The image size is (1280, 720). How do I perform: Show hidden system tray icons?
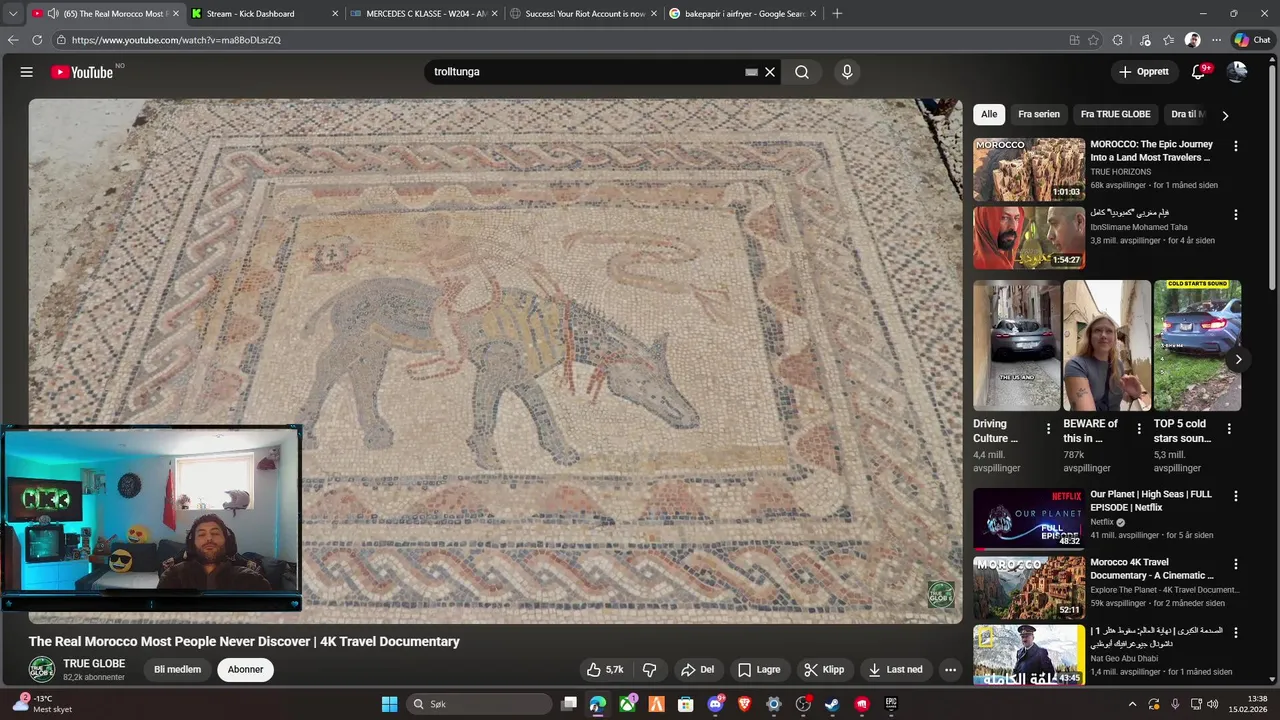click(1132, 704)
